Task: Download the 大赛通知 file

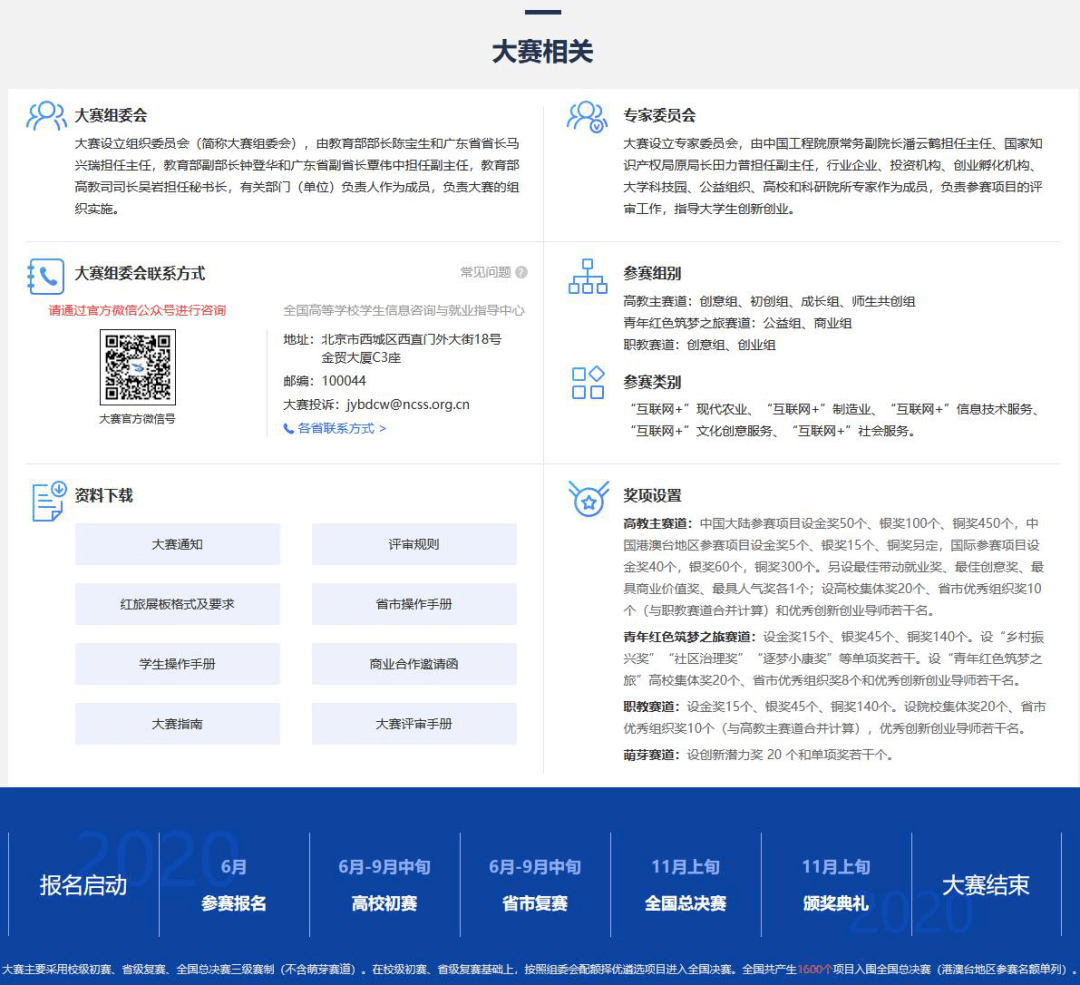Action: pos(177,544)
